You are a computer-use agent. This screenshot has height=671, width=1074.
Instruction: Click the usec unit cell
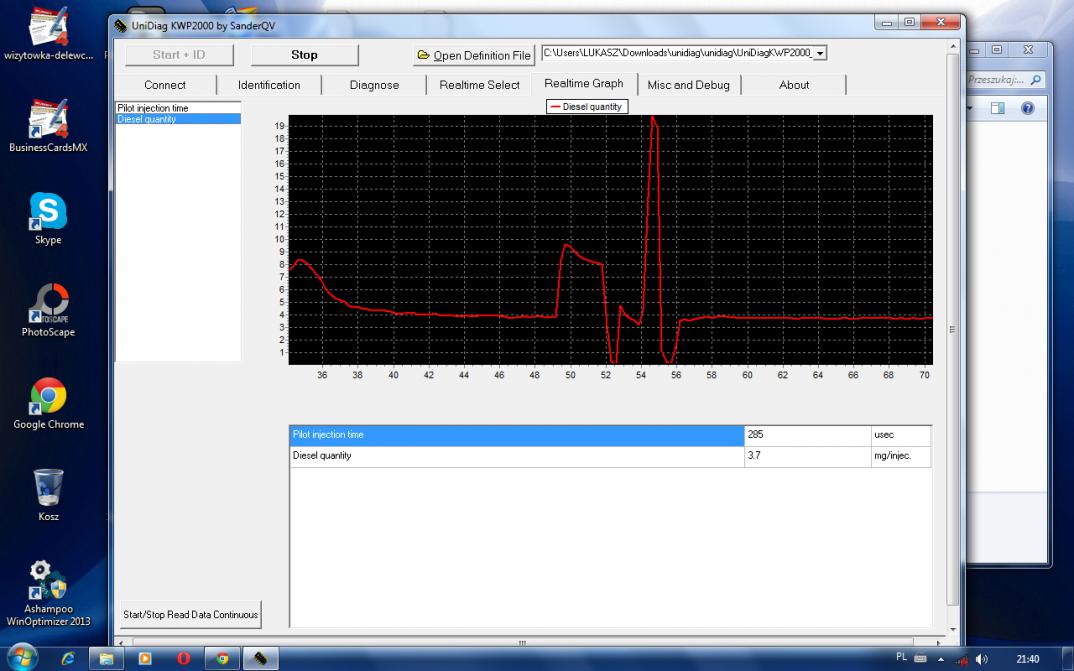pos(901,435)
